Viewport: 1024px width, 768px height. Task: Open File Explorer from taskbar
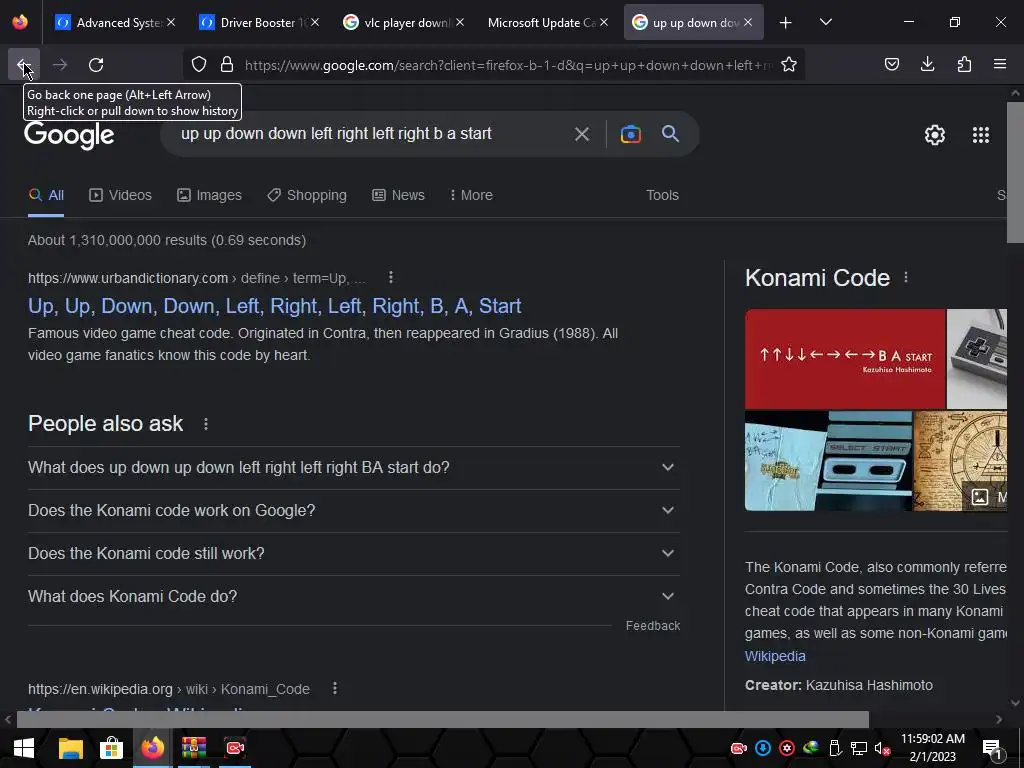71,748
